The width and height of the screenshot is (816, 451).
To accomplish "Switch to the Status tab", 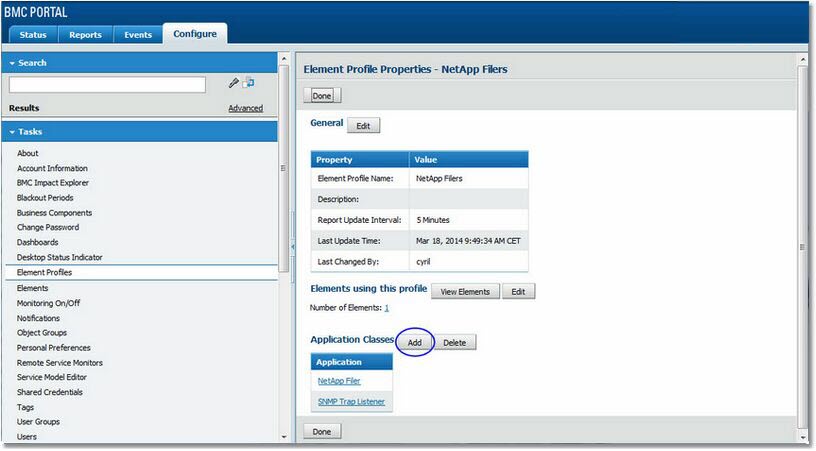I will pyautogui.click(x=33, y=35).
